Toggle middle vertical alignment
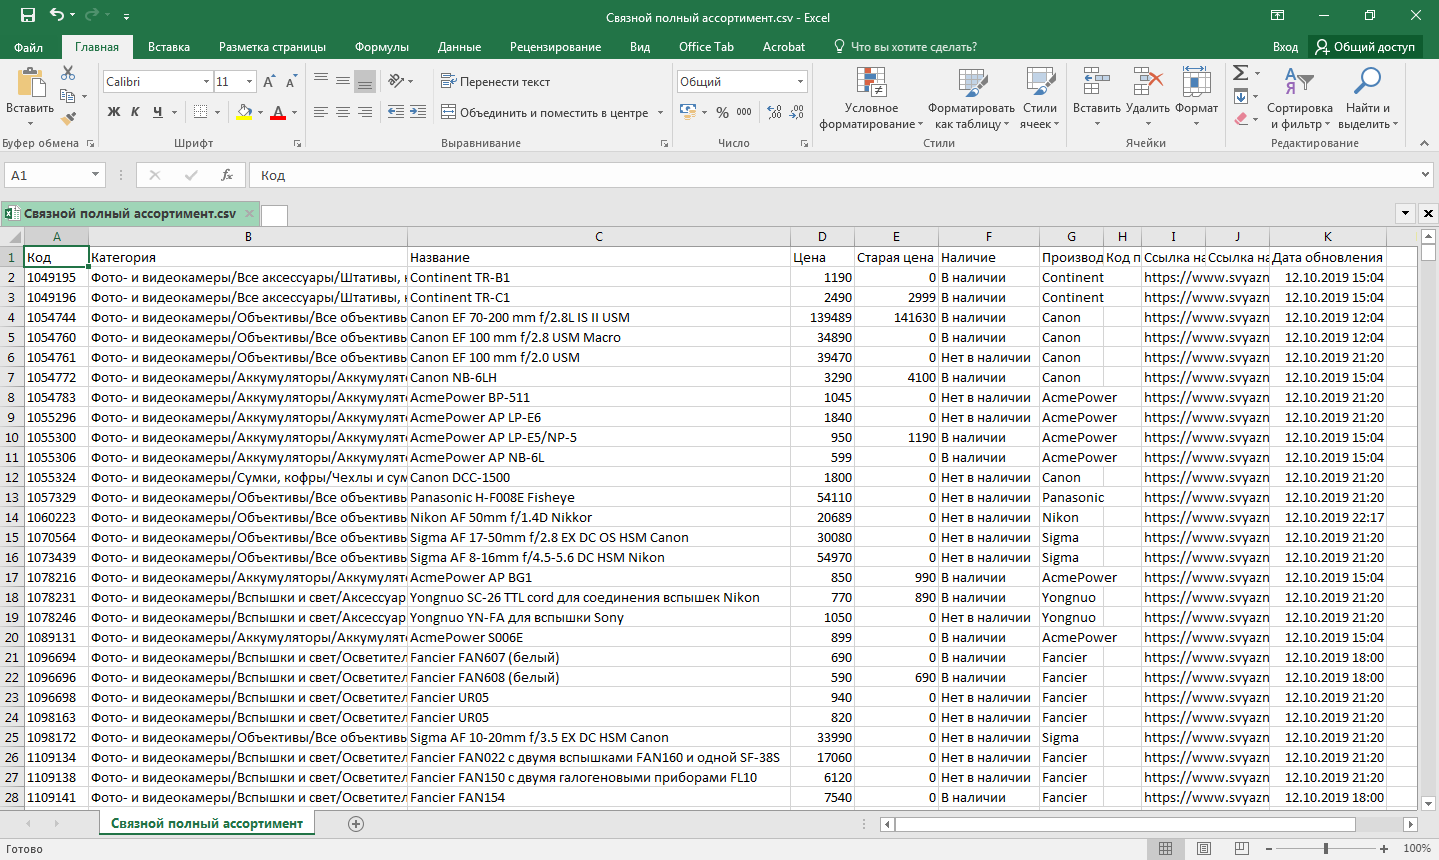The height and width of the screenshot is (860, 1439). pos(343,81)
